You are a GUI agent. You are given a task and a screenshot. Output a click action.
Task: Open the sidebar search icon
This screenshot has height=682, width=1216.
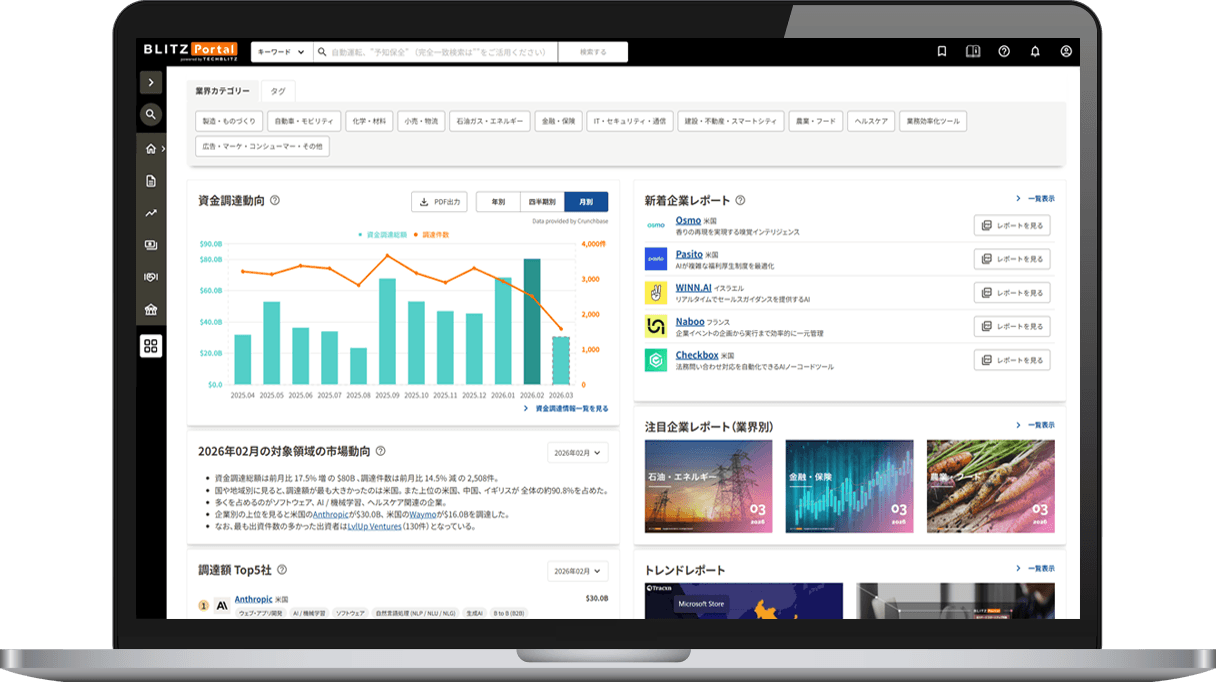[151, 114]
